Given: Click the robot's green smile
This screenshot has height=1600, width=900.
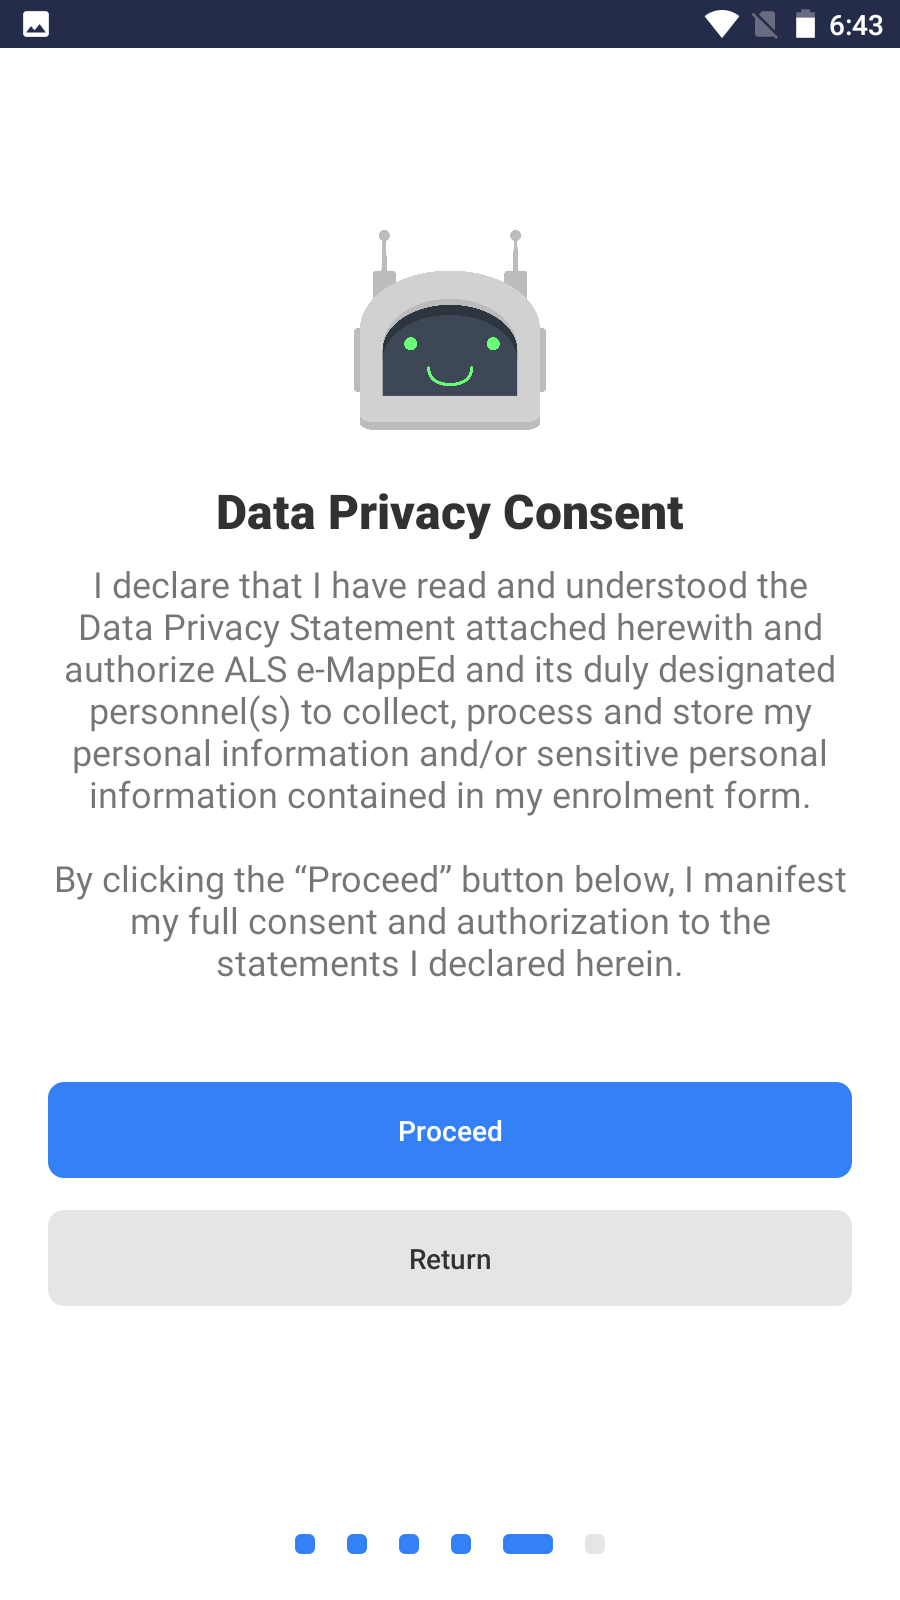Looking at the screenshot, I should point(450,377).
